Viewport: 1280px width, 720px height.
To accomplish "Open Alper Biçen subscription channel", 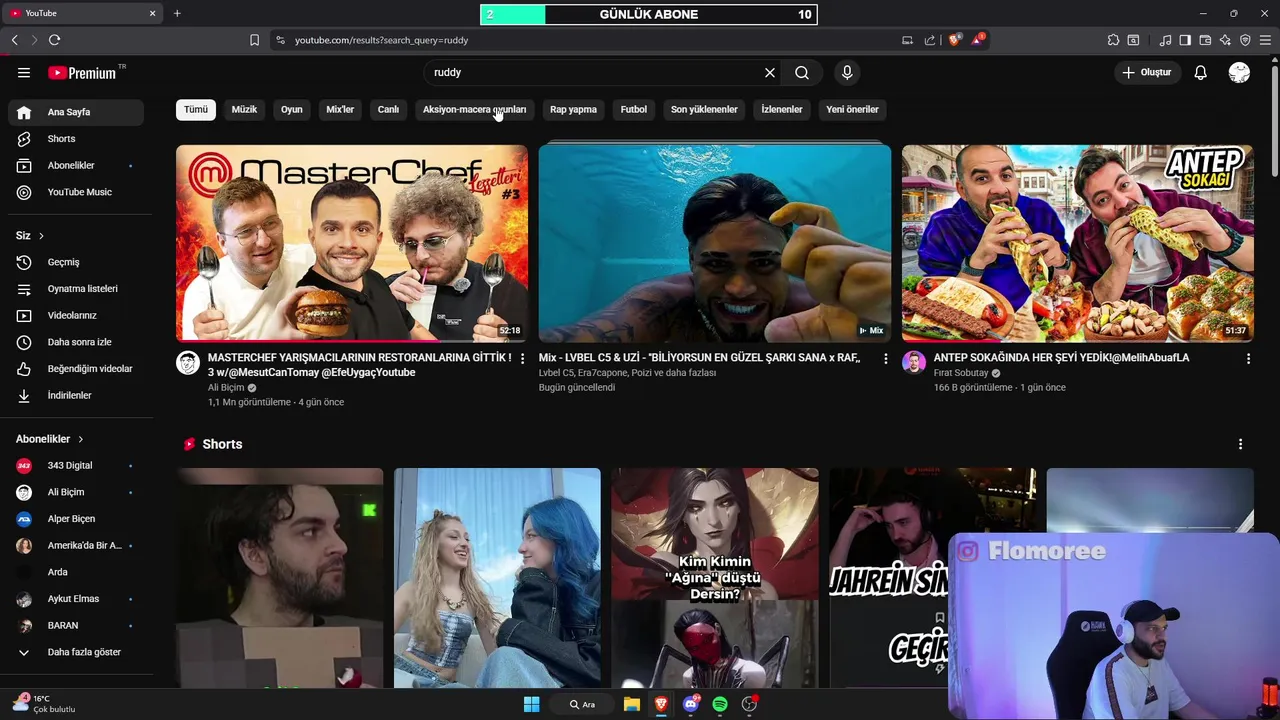I will pos(76,519).
